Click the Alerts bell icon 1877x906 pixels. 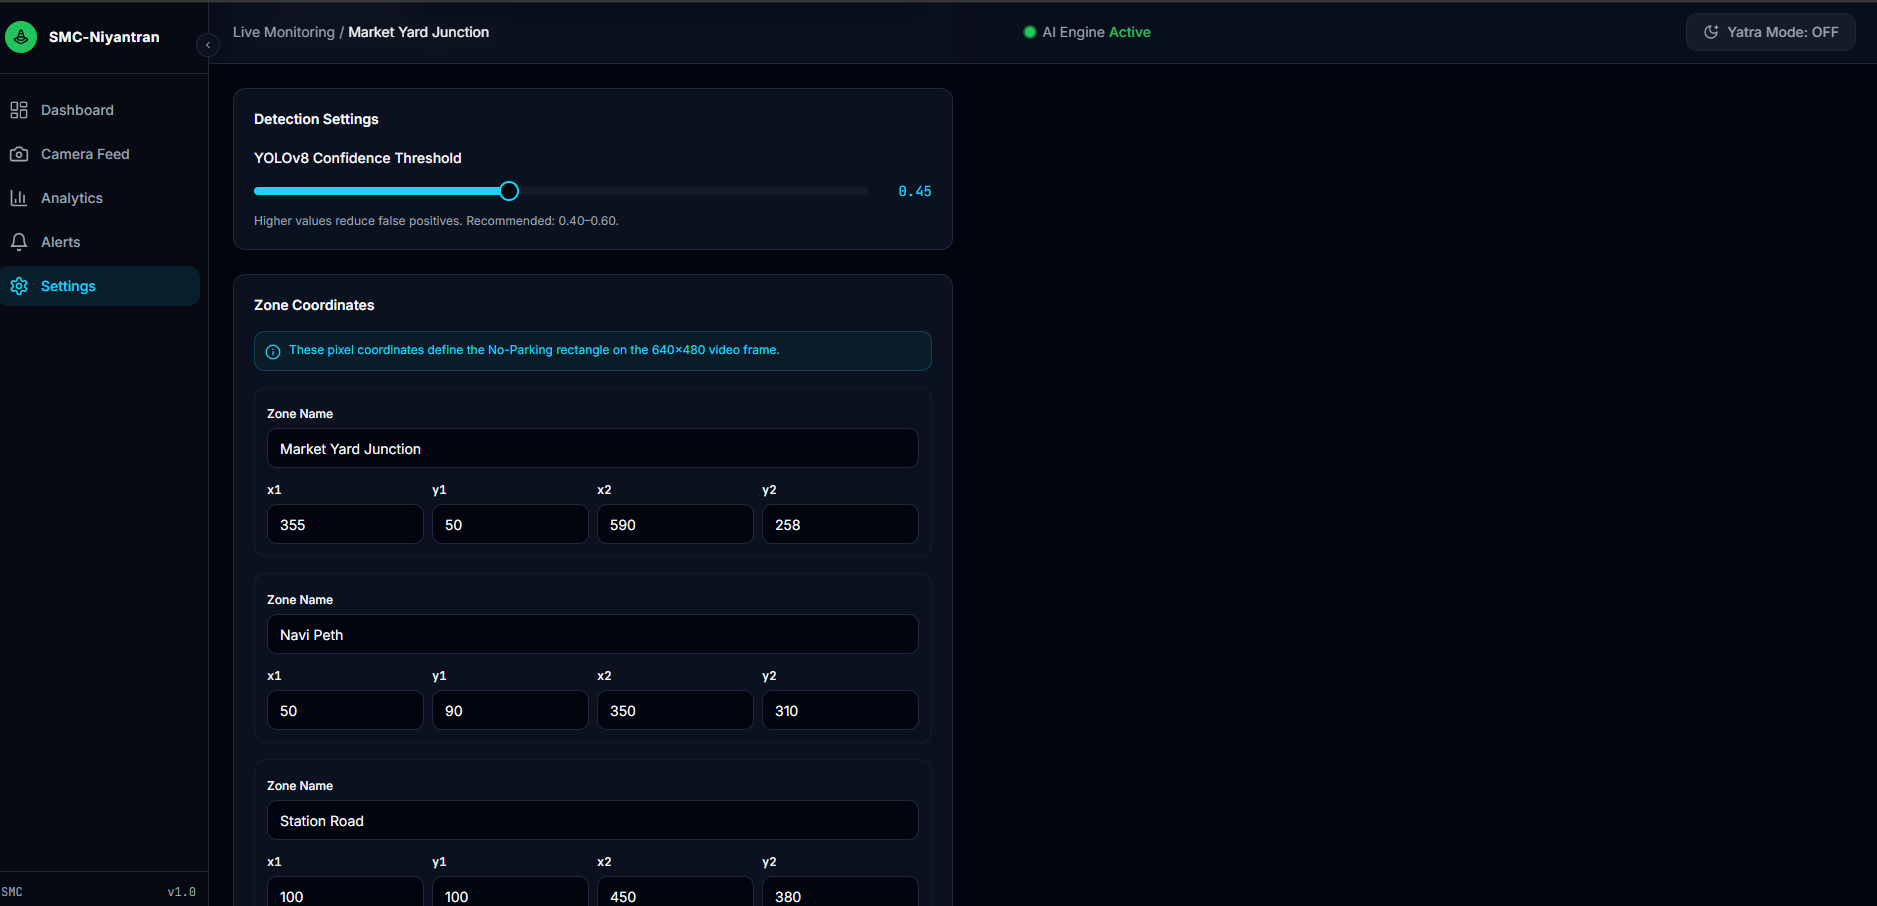click(x=19, y=242)
